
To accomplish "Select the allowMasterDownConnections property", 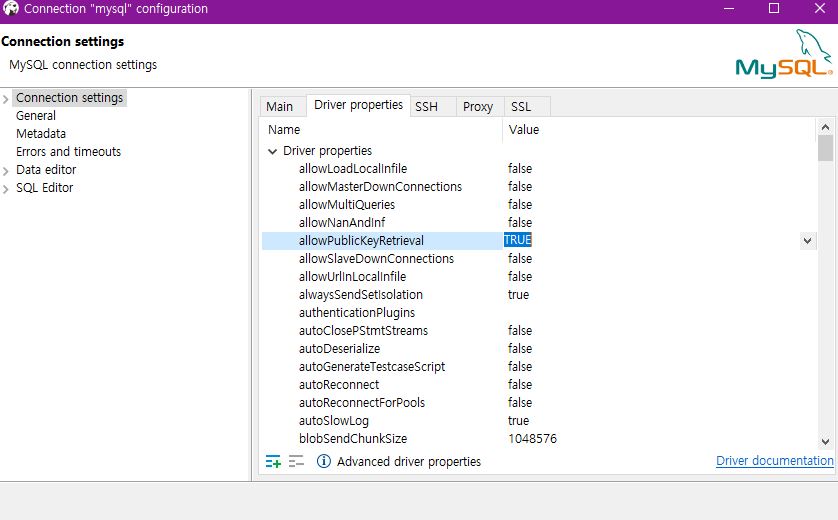I will (x=380, y=187).
